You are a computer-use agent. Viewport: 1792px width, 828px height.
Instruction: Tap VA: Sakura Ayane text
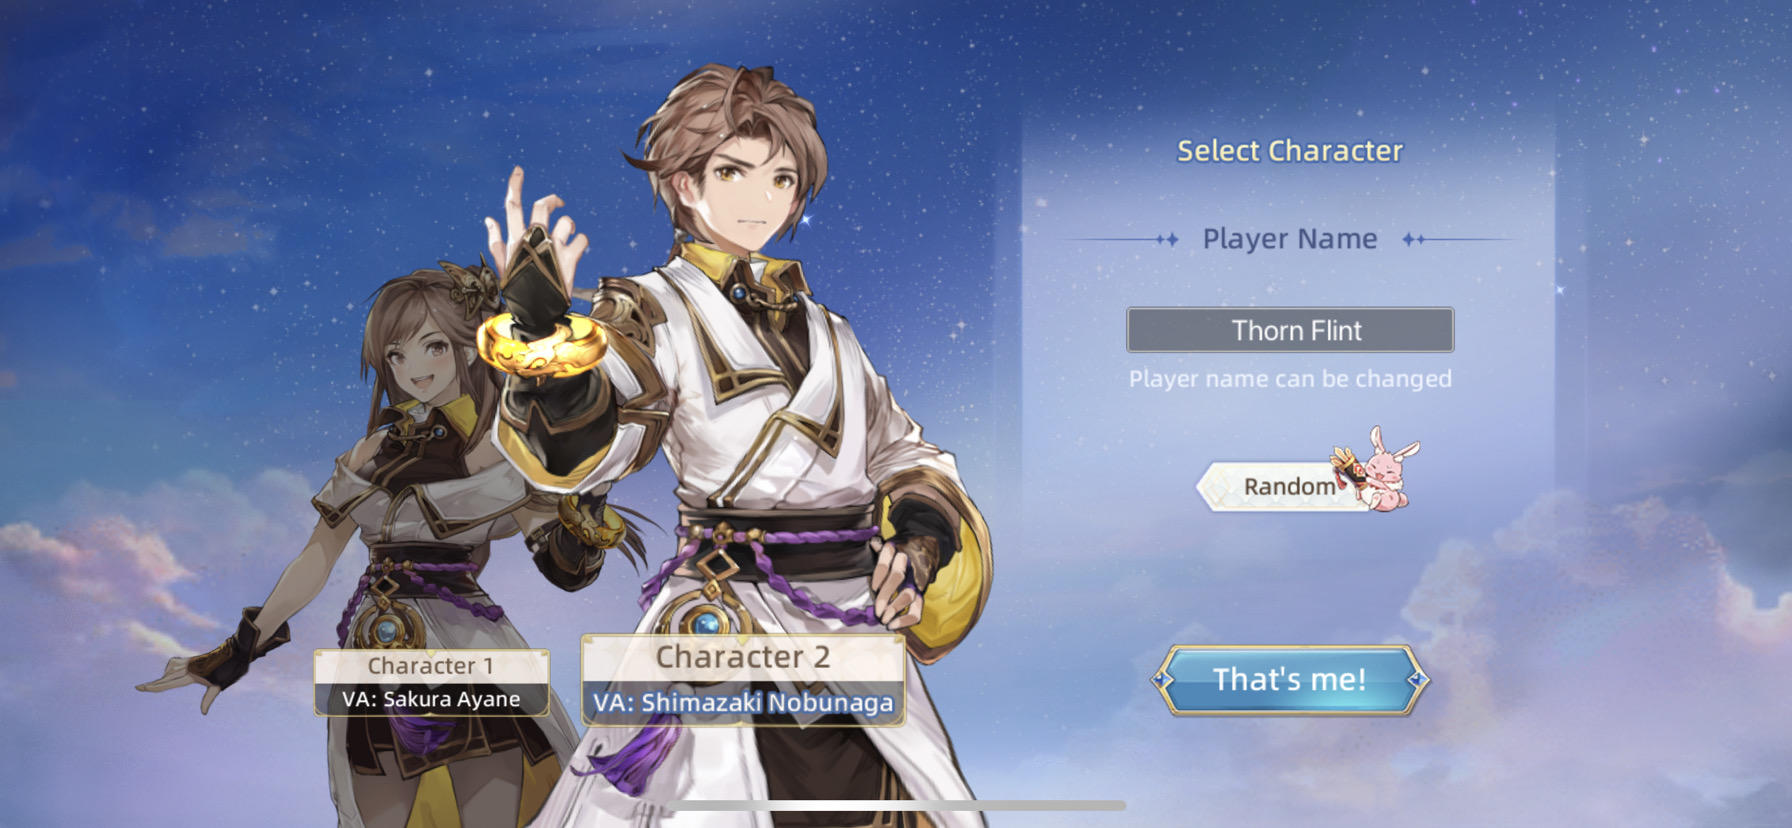[x=431, y=699]
